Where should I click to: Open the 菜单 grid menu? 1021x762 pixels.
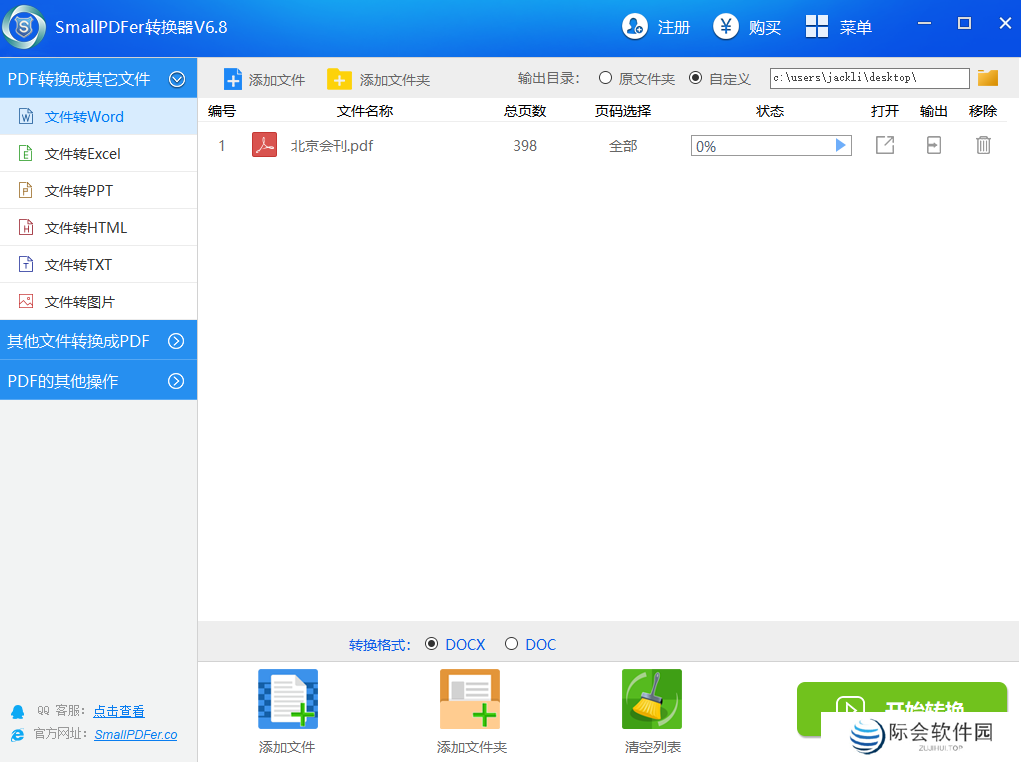click(x=817, y=27)
